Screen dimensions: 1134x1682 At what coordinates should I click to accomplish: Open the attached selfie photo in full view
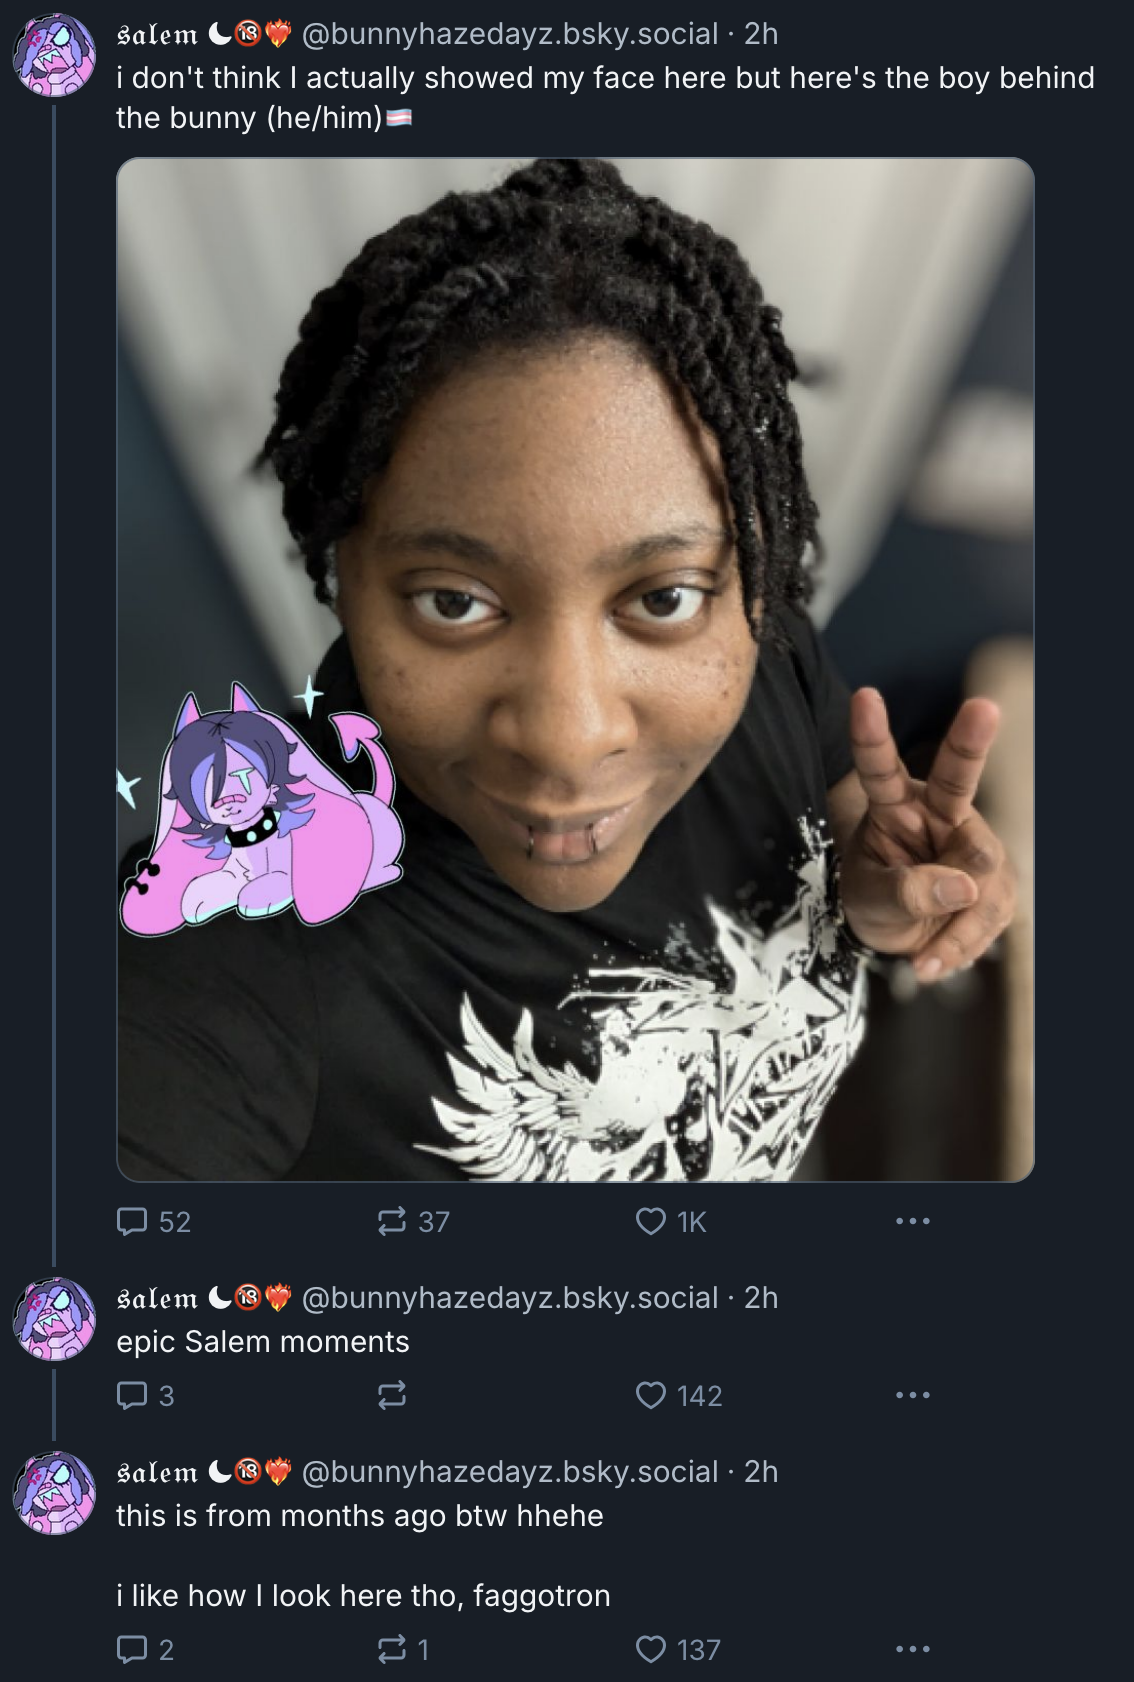point(575,669)
